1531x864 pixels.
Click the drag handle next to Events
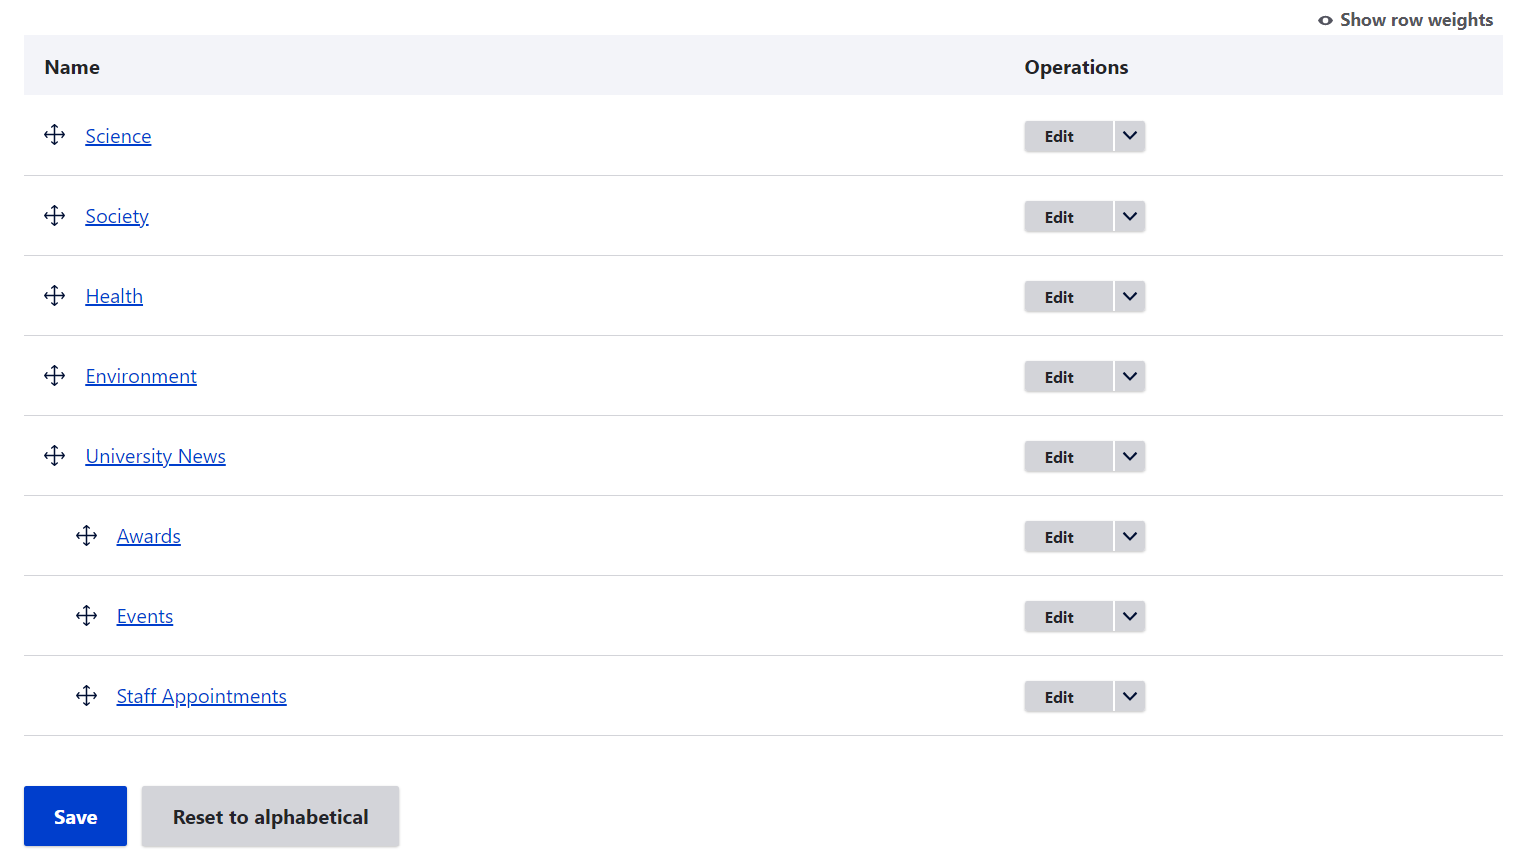pos(87,616)
